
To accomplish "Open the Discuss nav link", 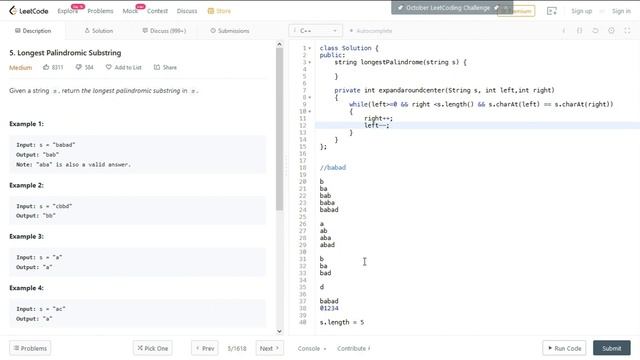I will click(187, 11).
